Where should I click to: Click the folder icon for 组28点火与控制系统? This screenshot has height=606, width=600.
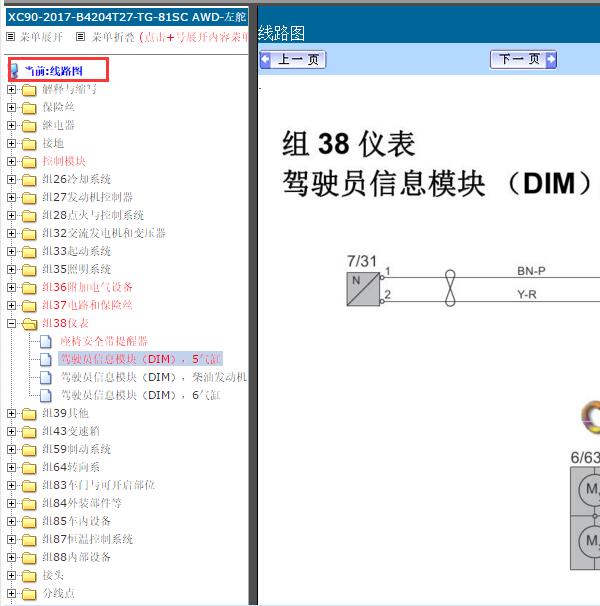(29, 216)
